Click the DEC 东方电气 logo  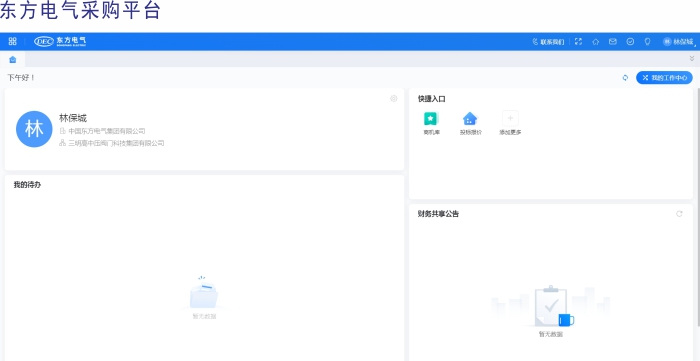click(60, 41)
